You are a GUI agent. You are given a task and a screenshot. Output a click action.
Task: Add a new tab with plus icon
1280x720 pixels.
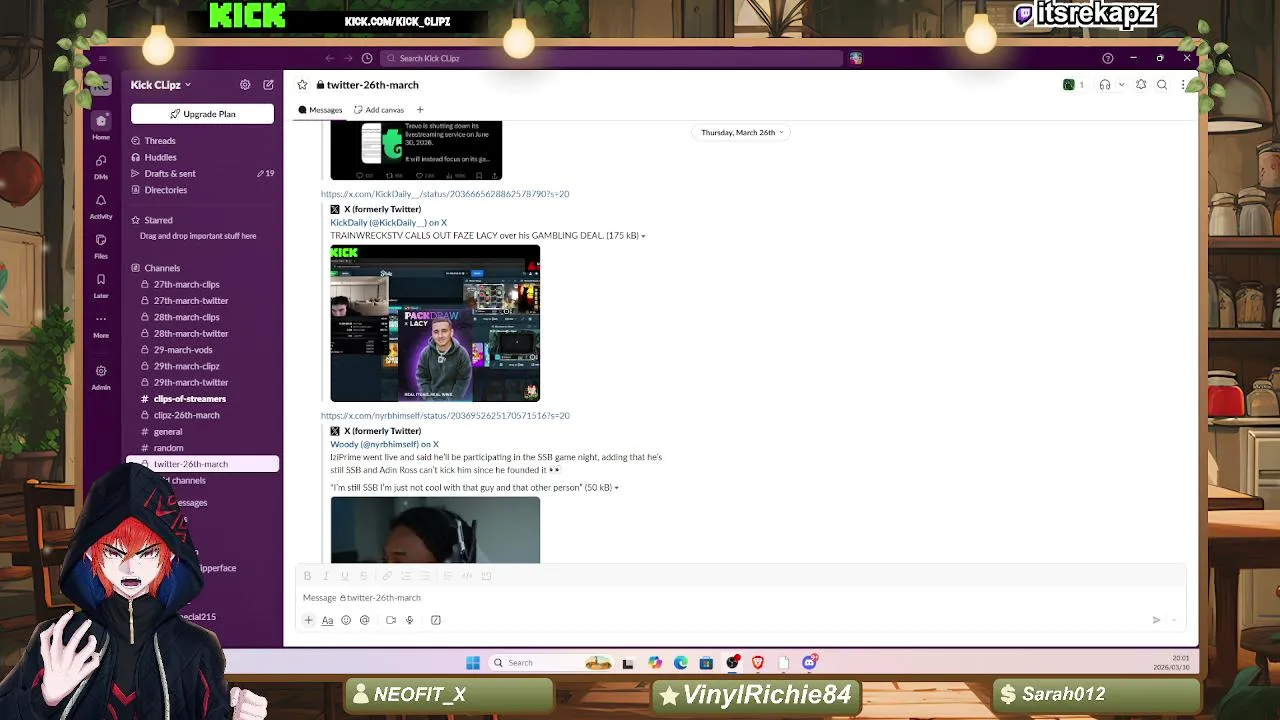click(420, 110)
